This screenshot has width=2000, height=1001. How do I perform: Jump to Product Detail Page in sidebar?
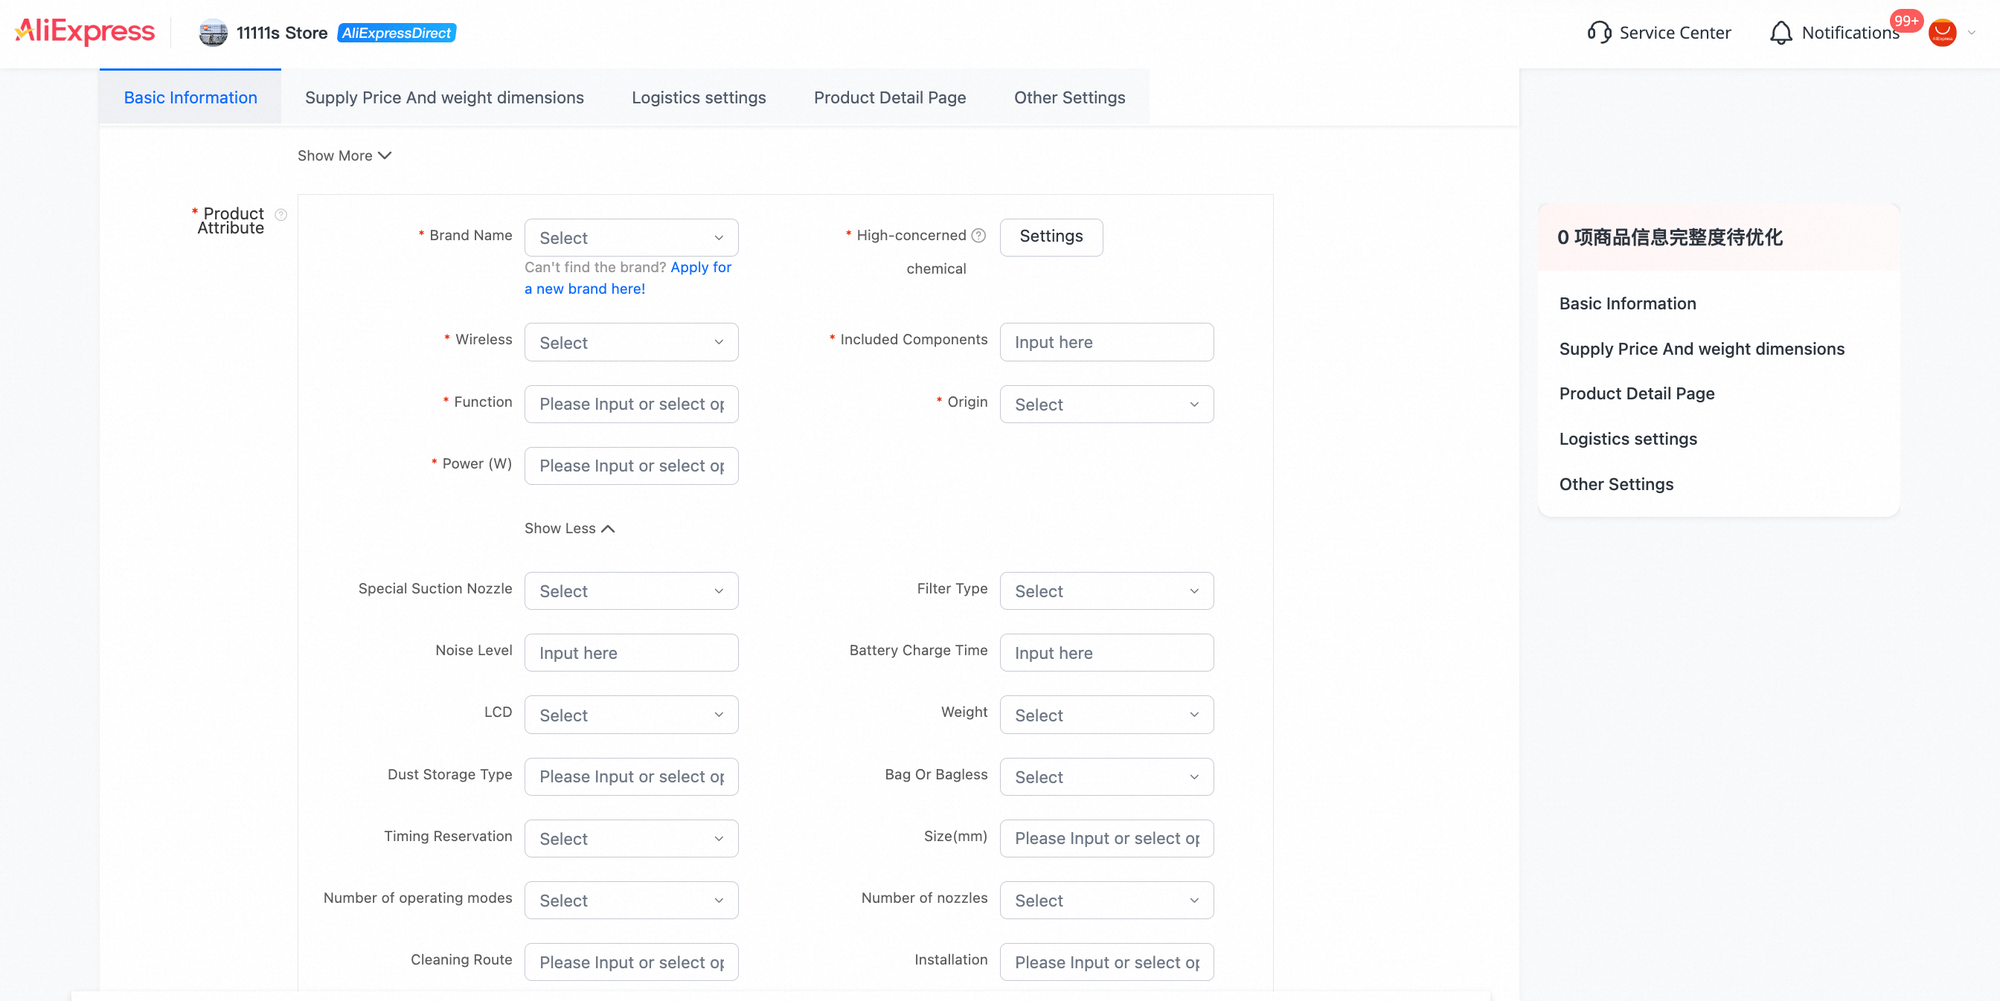tap(1637, 393)
